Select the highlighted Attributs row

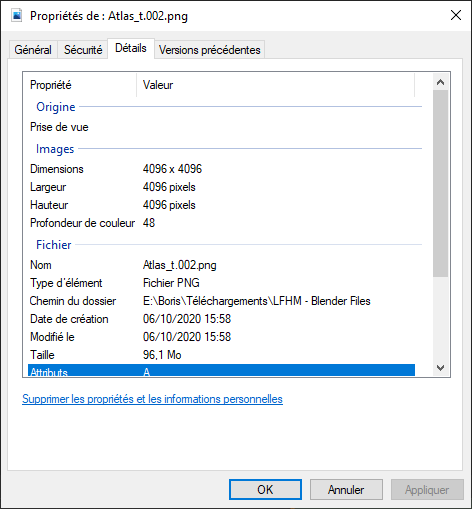point(221,371)
